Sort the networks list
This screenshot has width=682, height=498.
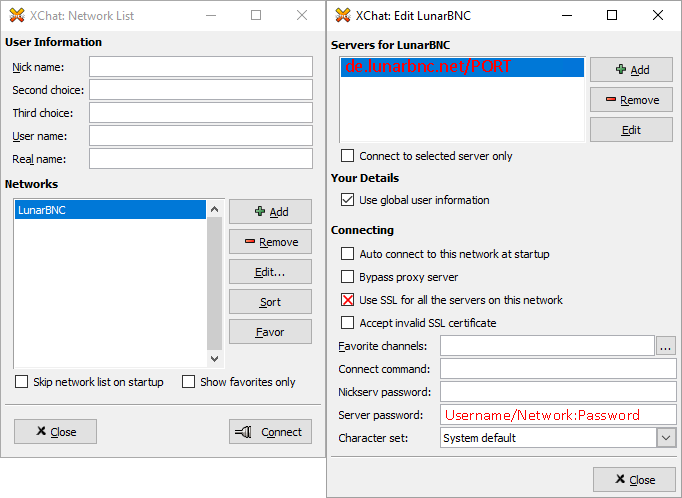point(271,302)
